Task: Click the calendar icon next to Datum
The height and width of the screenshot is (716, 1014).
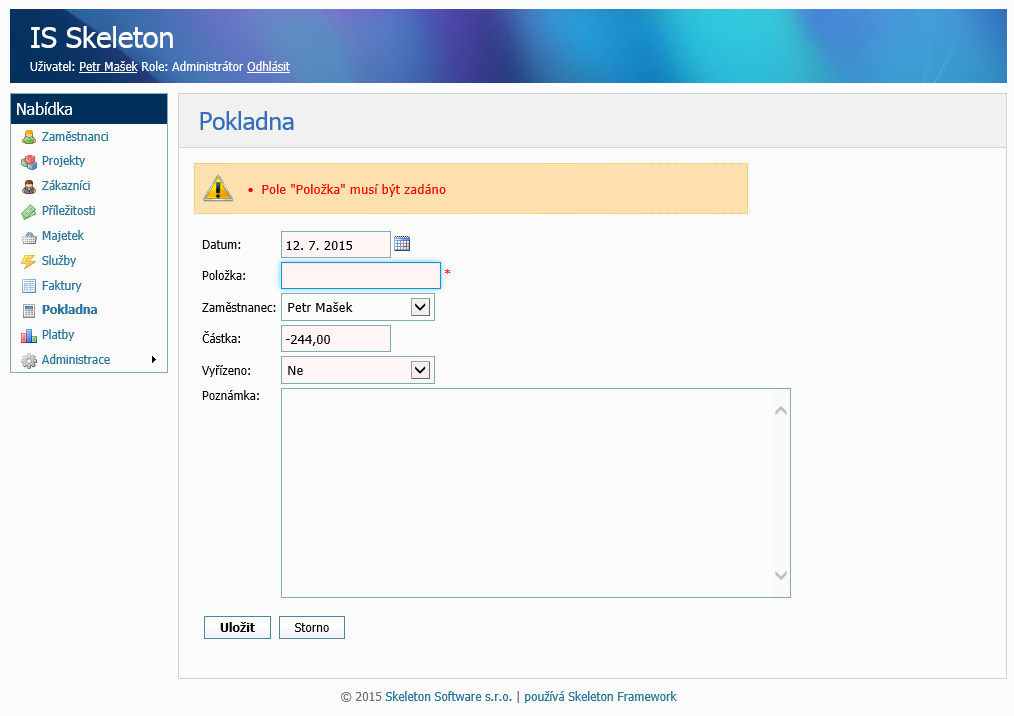Action: (x=402, y=243)
